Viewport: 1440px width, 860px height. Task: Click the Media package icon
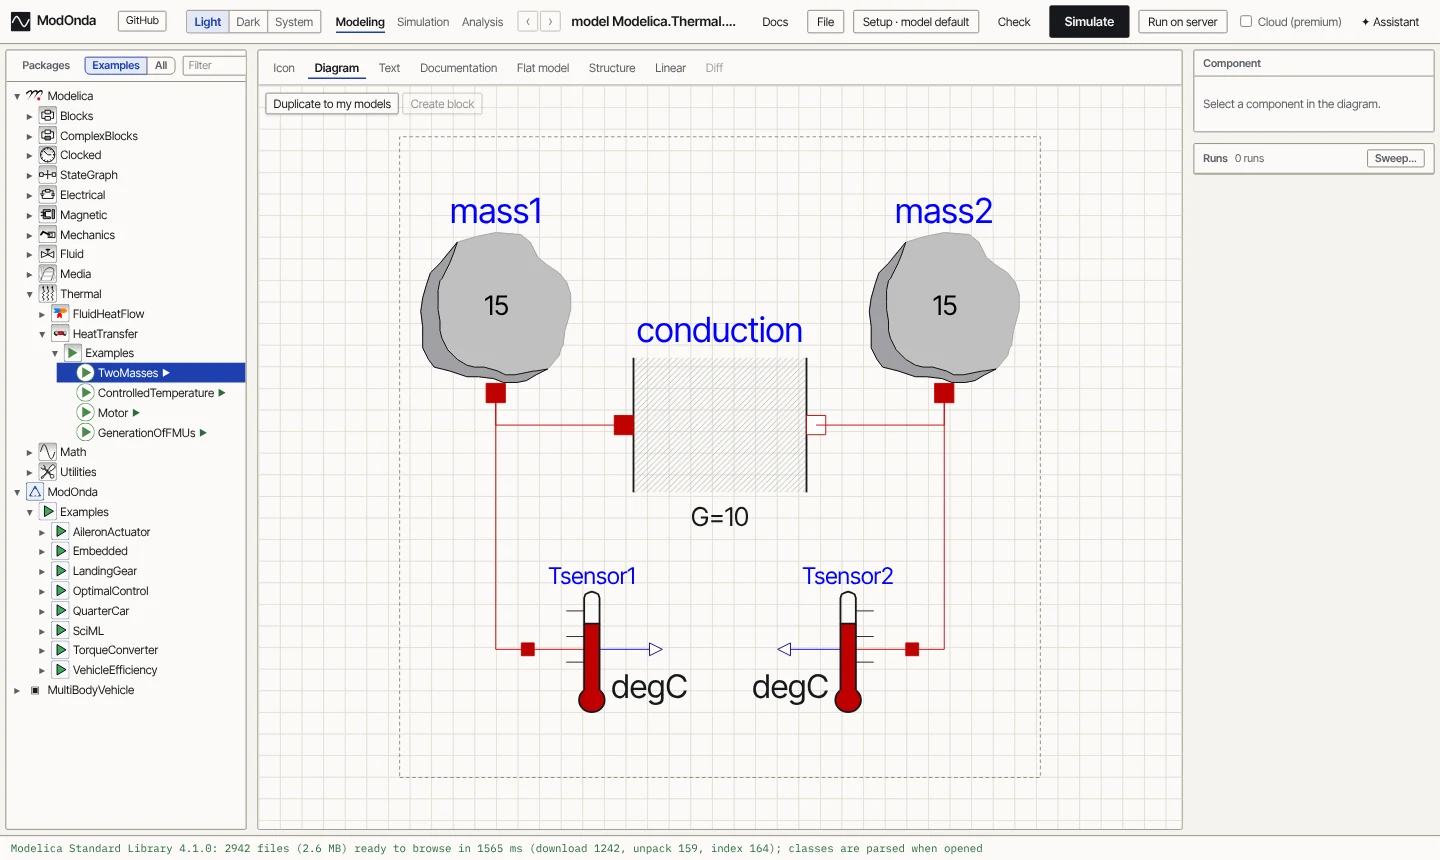pos(48,274)
